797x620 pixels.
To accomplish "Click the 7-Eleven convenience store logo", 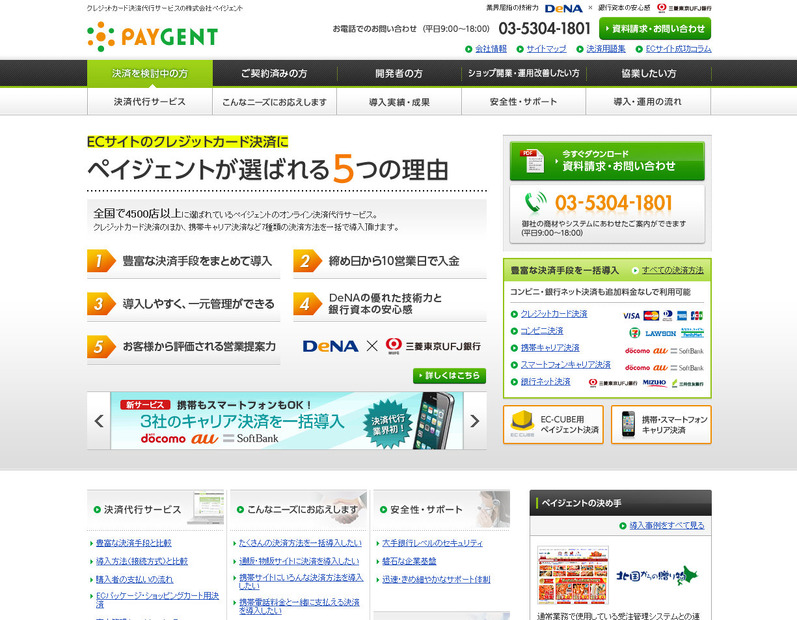I will point(634,333).
